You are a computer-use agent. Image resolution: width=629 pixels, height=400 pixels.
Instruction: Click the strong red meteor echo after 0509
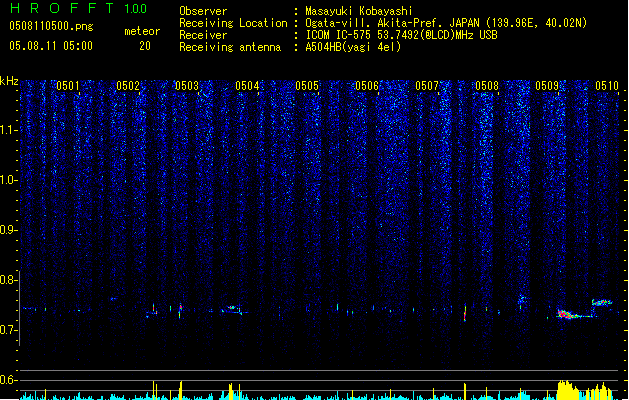pyautogui.click(x=566, y=315)
